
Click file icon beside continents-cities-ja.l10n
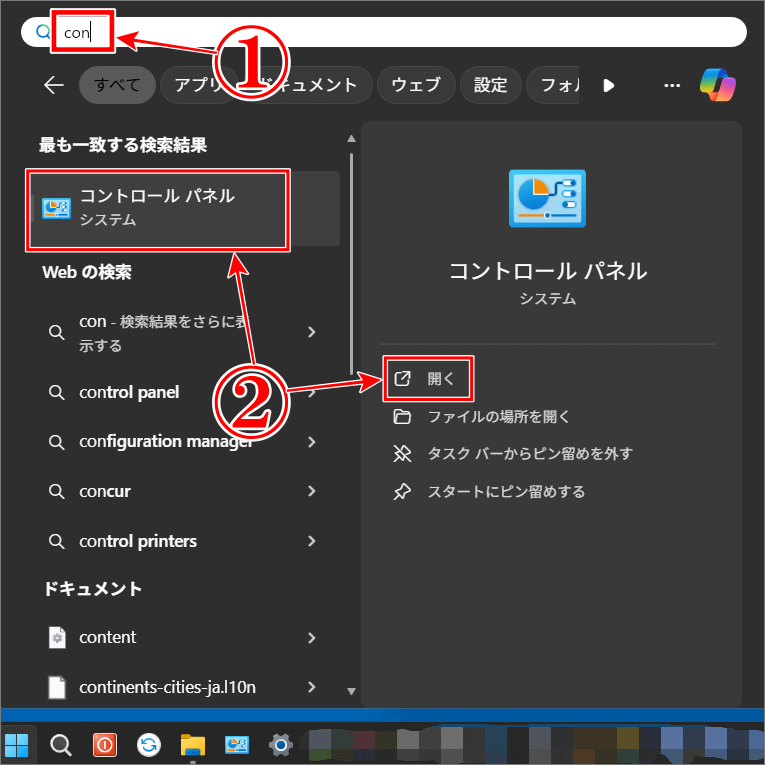pyautogui.click(x=57, y=687)
